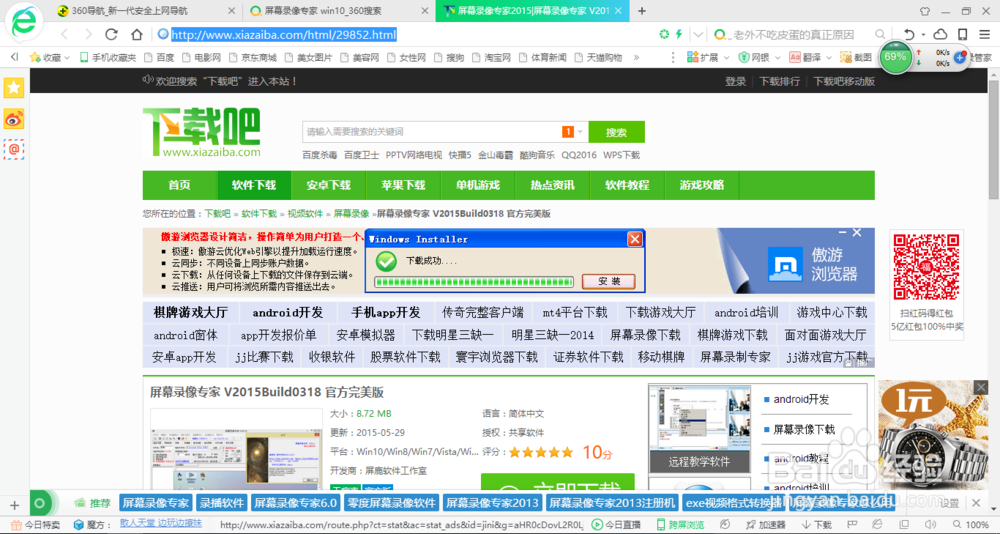Select 单机游戏 in the green navigation
This screenshot has width=1000, height=534.
(x=478, y=185)
